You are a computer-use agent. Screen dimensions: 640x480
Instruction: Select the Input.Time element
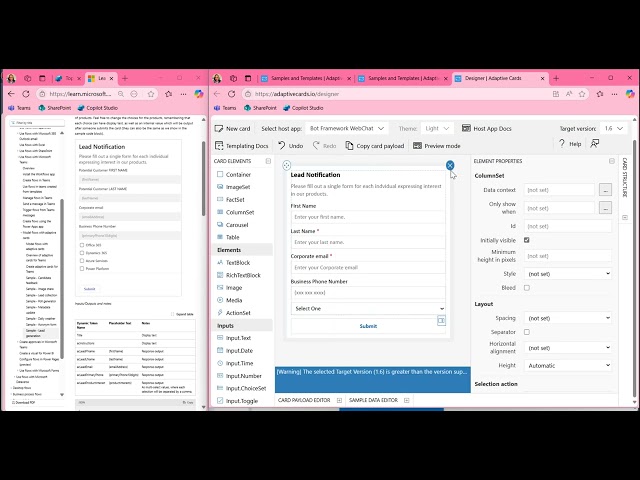235,363
